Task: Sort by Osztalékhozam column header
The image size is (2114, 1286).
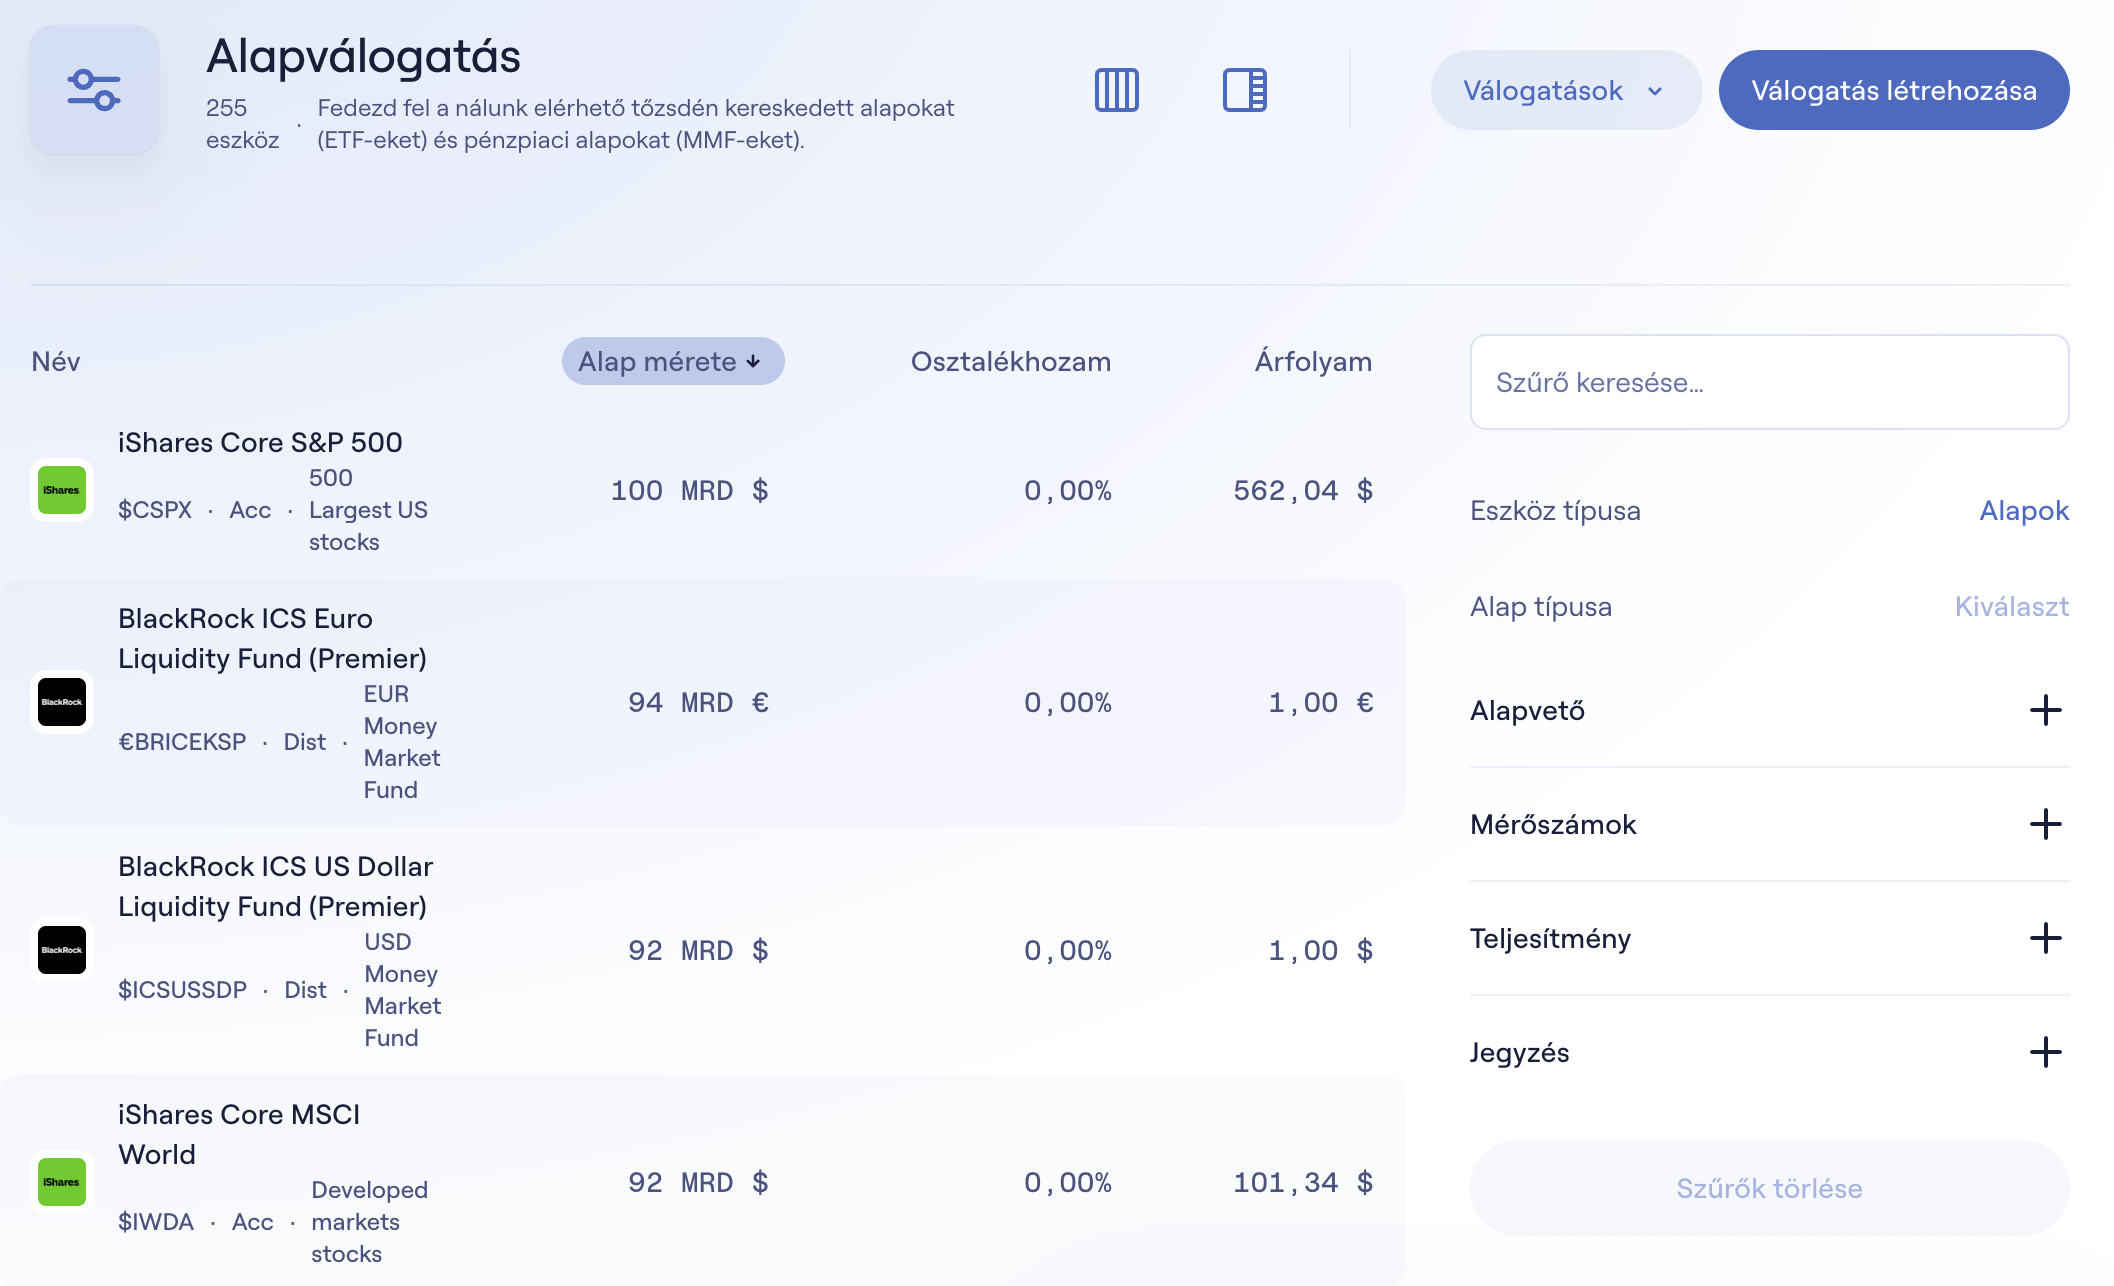Action: pyautogui.click(x=1010, y=361)
